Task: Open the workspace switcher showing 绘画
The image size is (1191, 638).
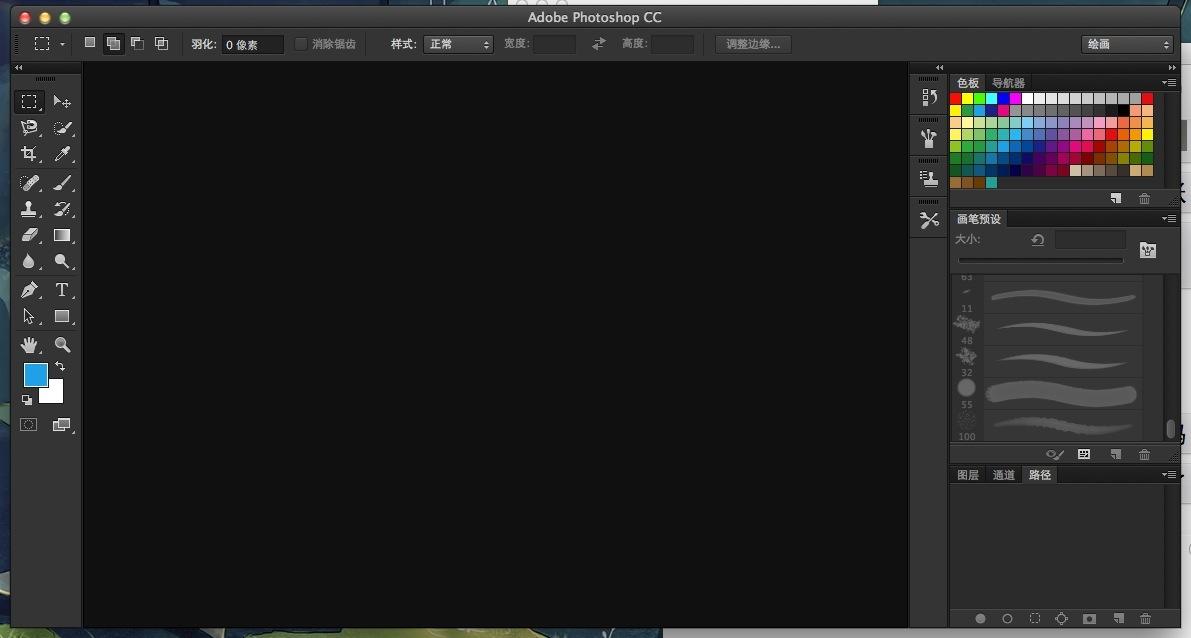Action: tap(1126, 43)
